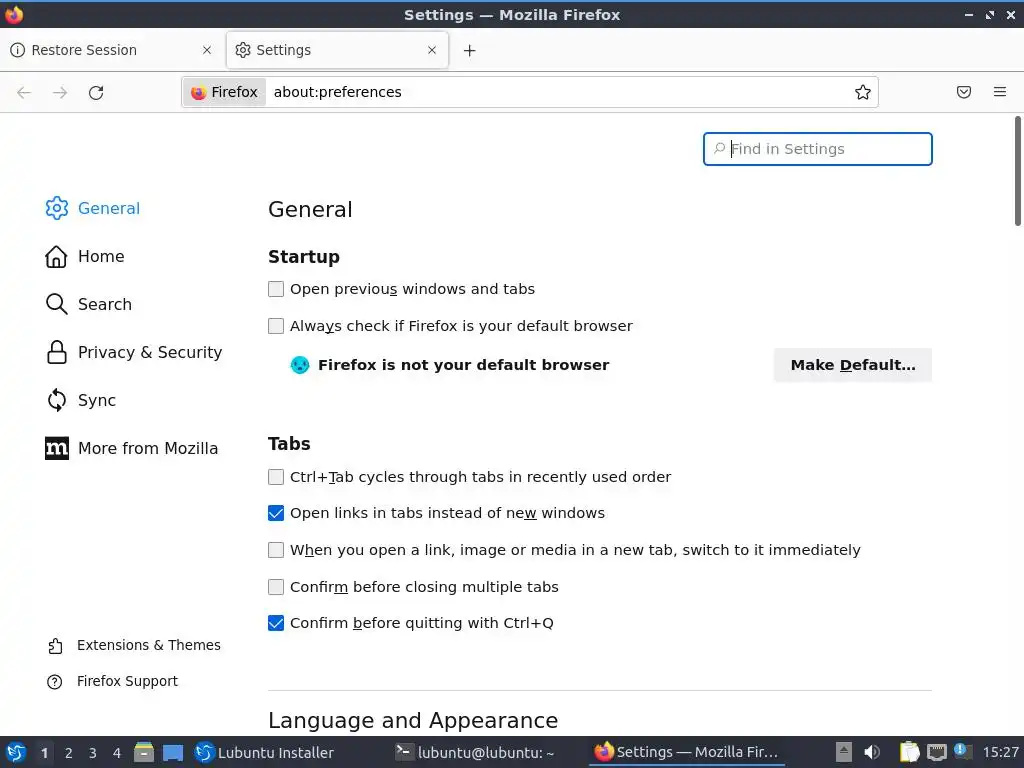Enable switch to new tab immediately checkbox
This screenshot has height=768, width=1024.
pyautogui.click(x=276, y=551)
